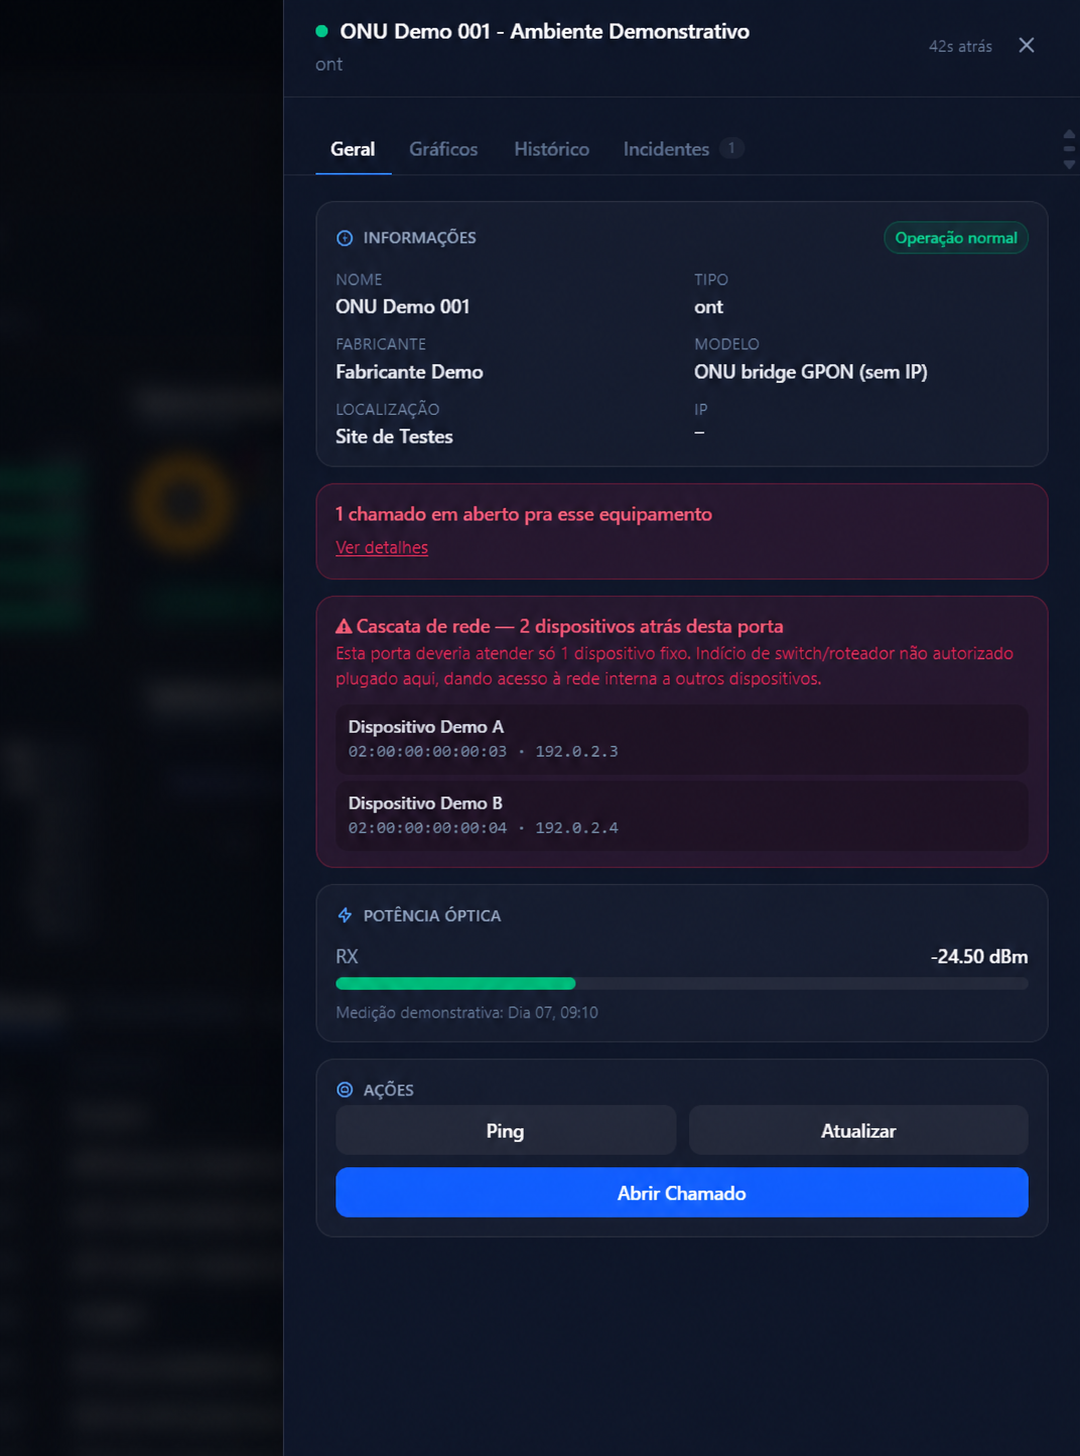
Task: Open the Incidentes tab
Action: tap(666, 149)
